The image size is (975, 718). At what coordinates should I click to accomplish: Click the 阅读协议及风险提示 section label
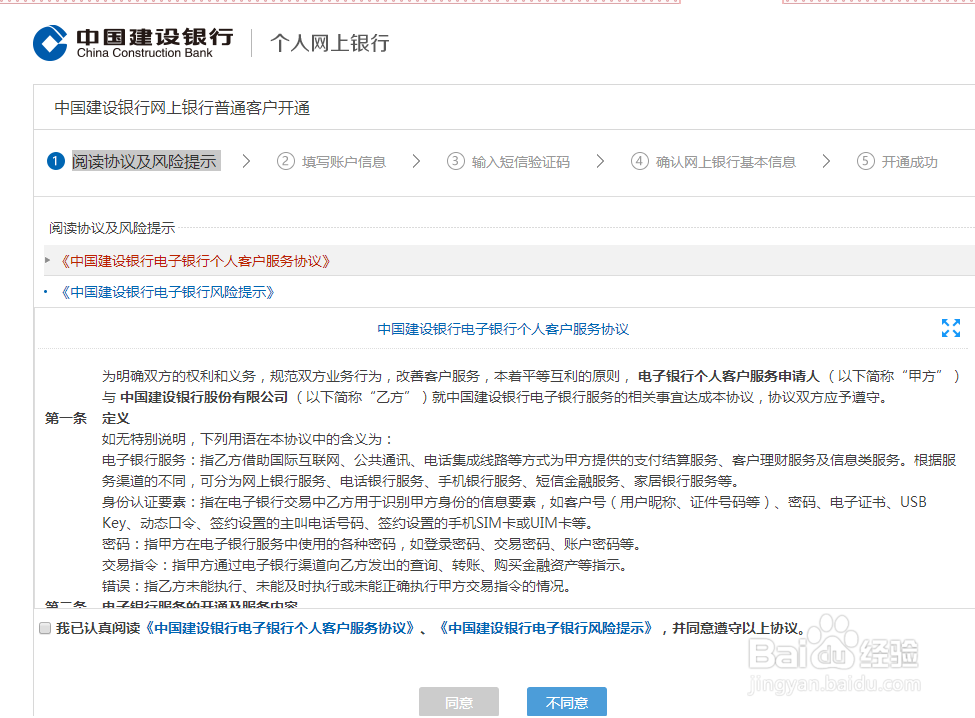112,228
